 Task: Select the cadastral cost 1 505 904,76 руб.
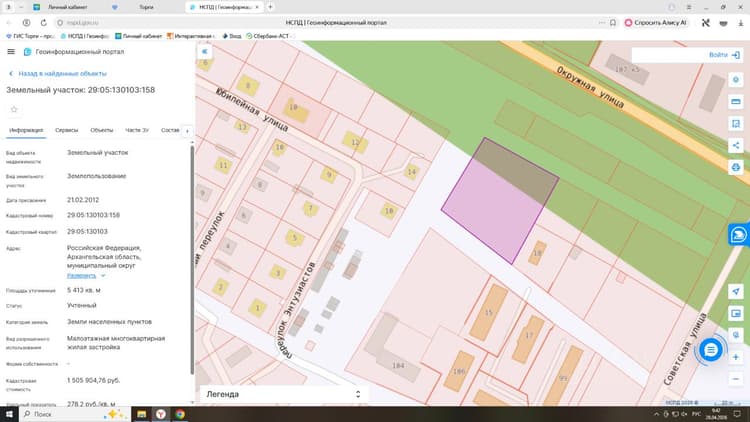coord(93,380)
